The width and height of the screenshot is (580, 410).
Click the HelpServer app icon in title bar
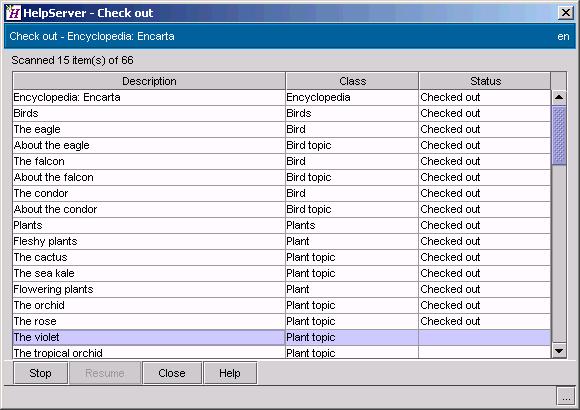[13, 13]
